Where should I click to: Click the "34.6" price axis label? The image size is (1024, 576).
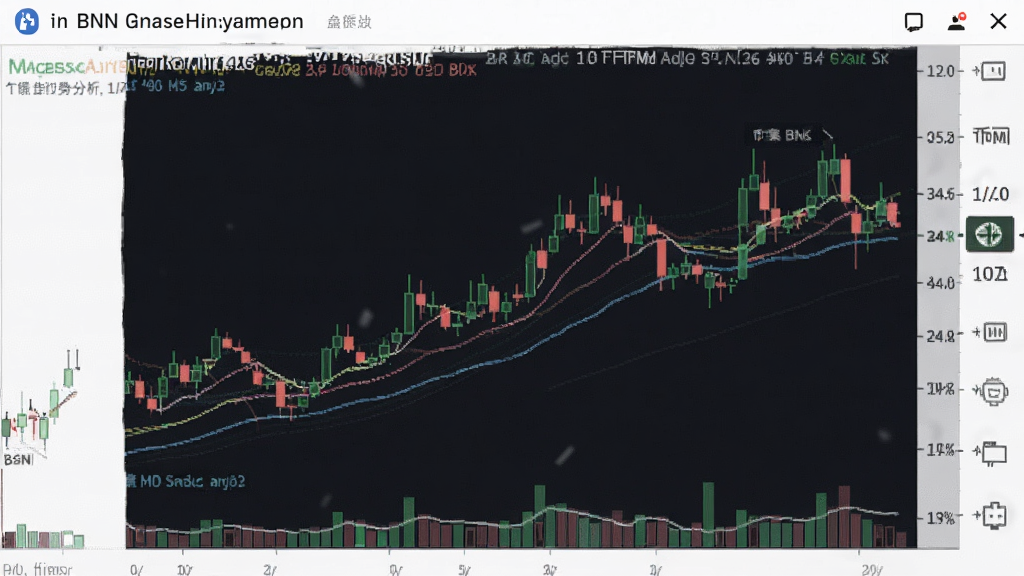click(941, 194)
